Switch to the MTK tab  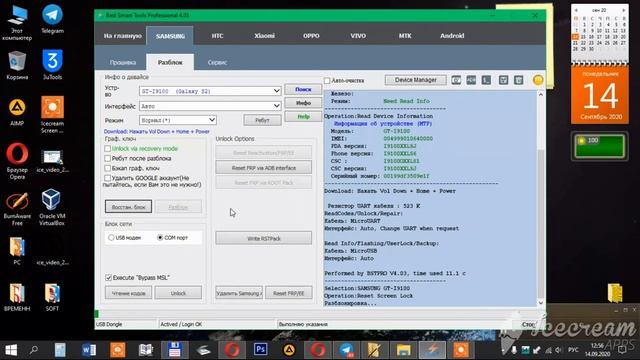click(x=405, y=36)
